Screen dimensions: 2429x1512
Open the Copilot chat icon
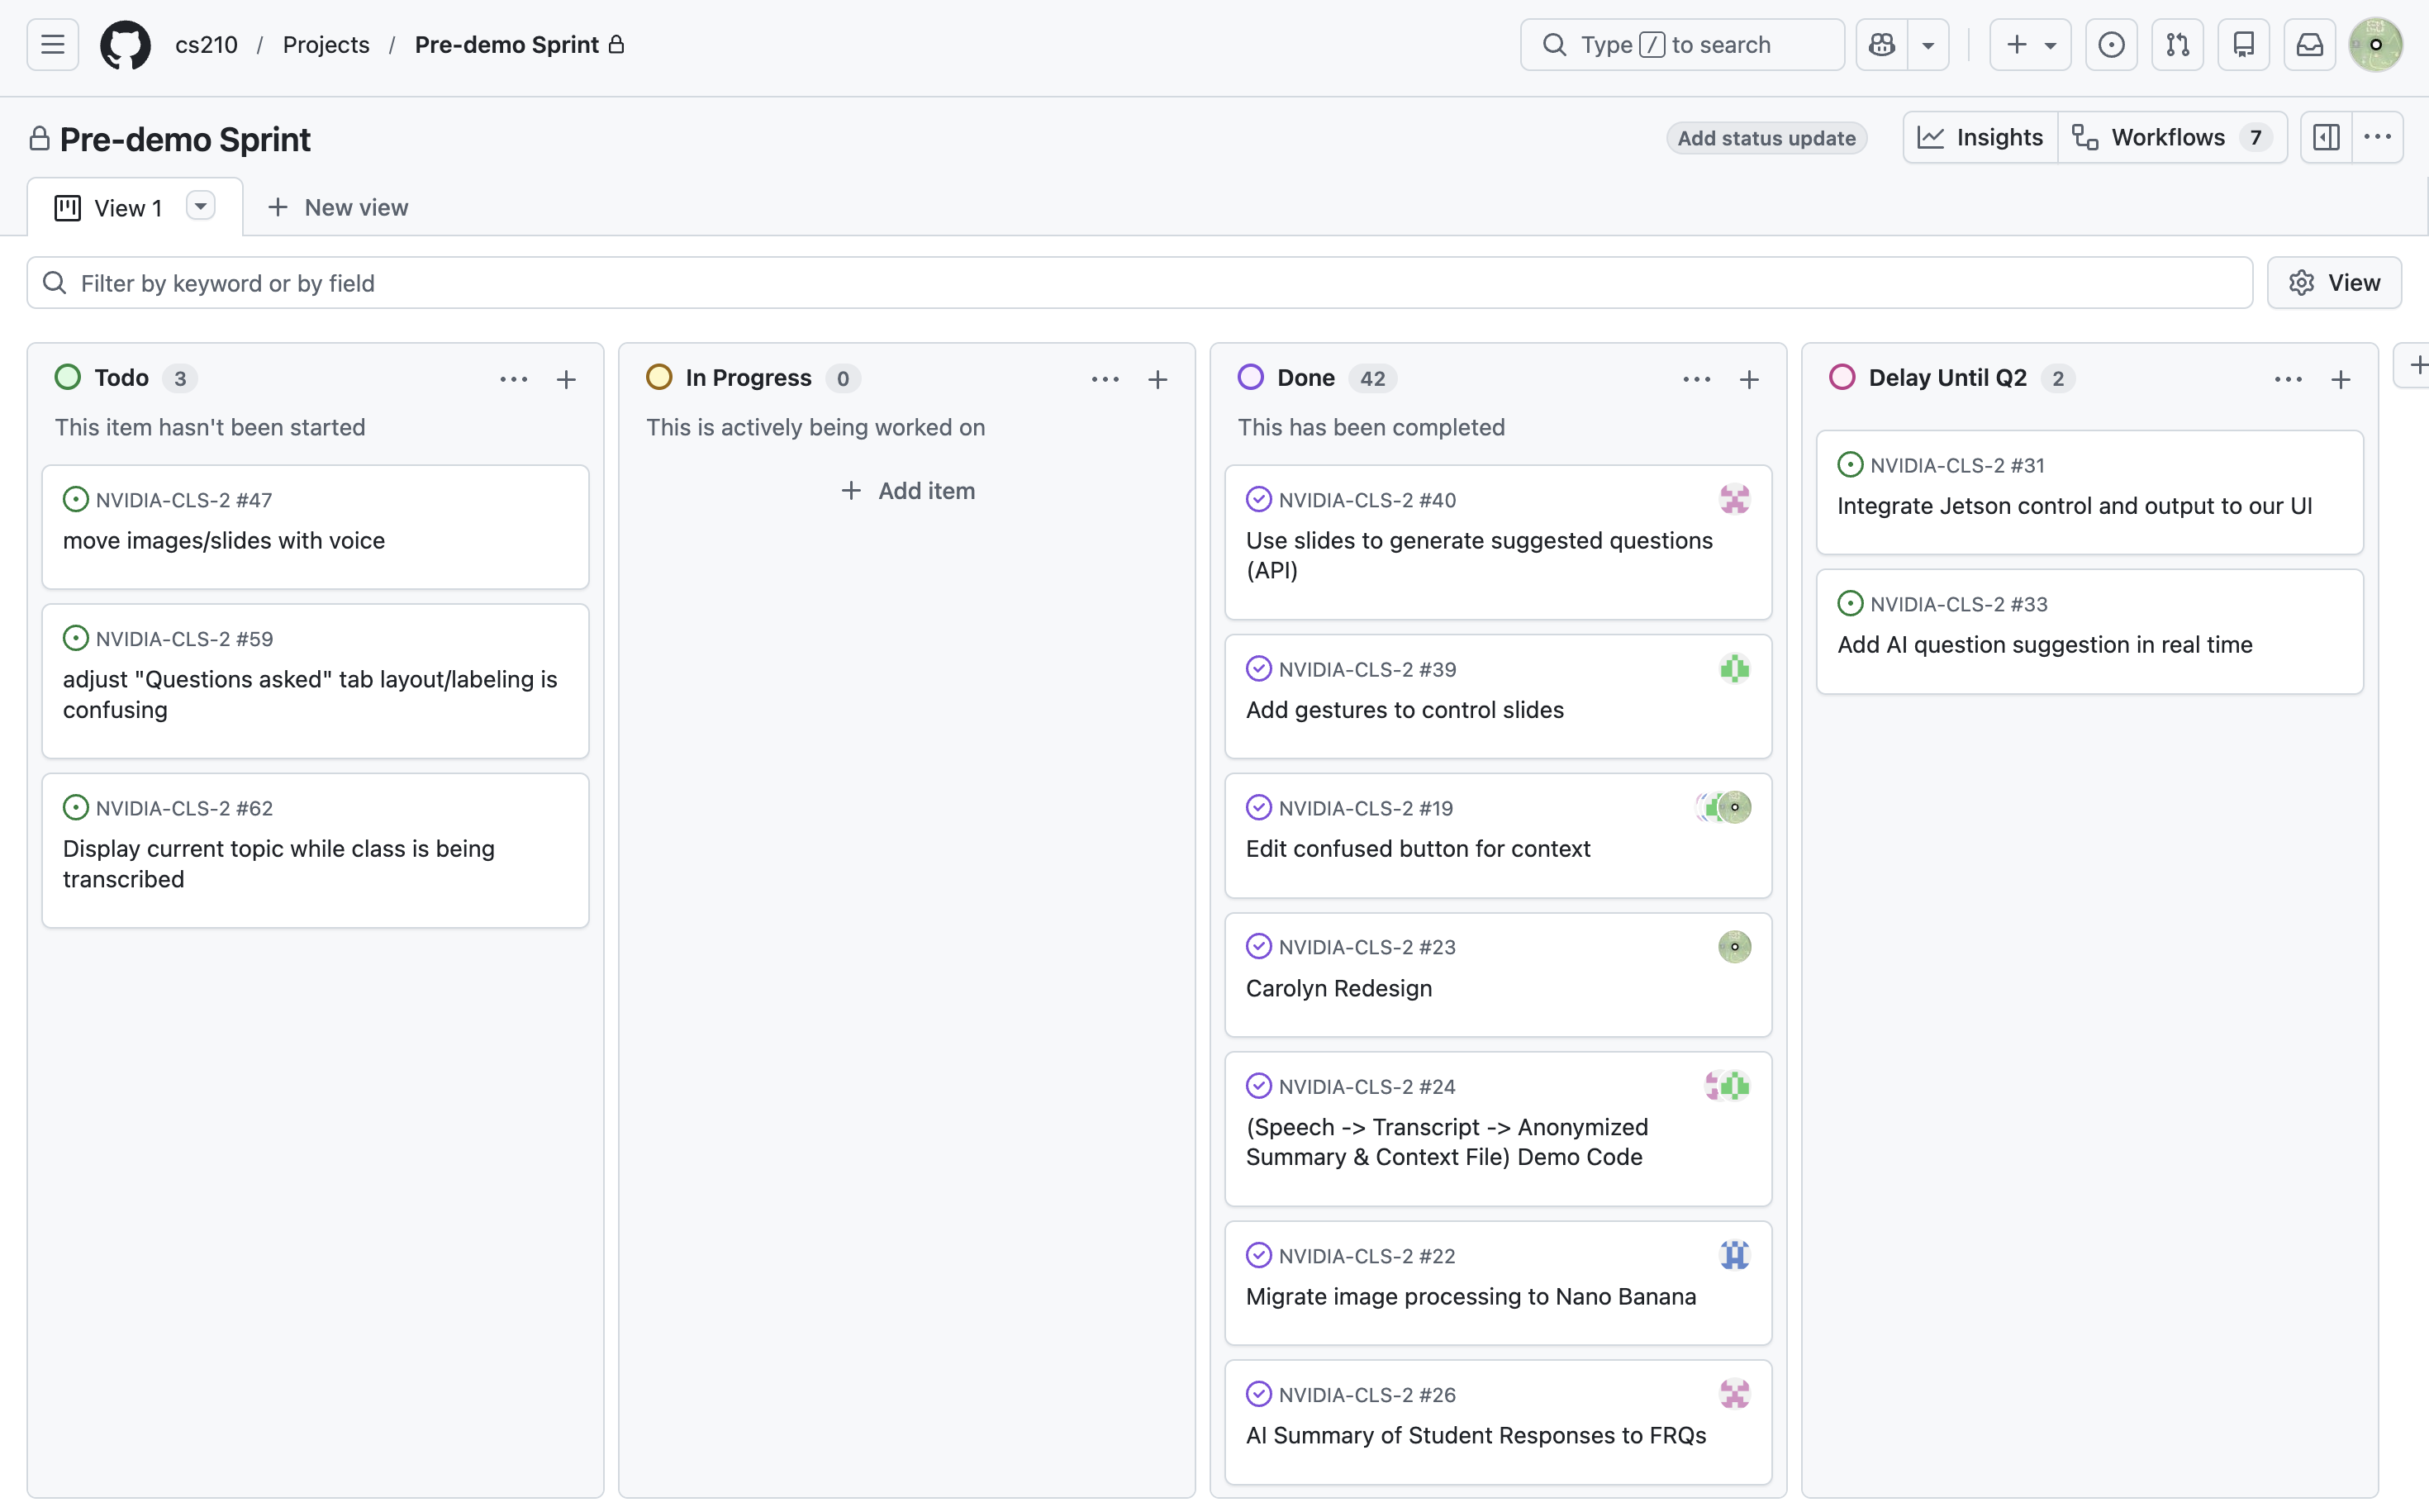pyautogui.click(x=1882, y=45)
